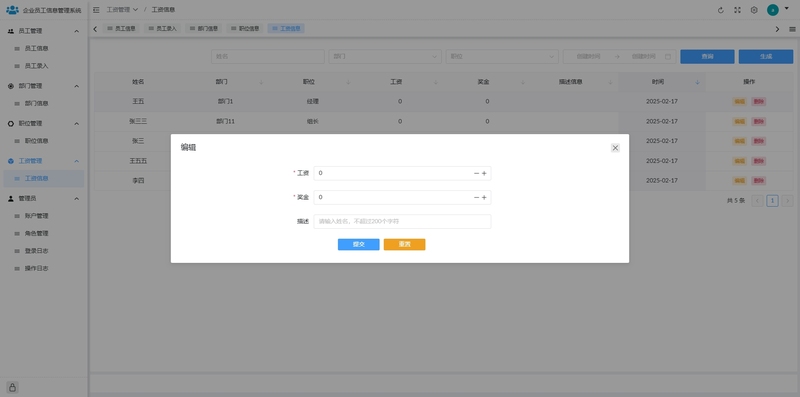The height and width of the screenshot is (397, 800).
Task: Sort by the 职位 column arrow
Action: click(348, 82)
